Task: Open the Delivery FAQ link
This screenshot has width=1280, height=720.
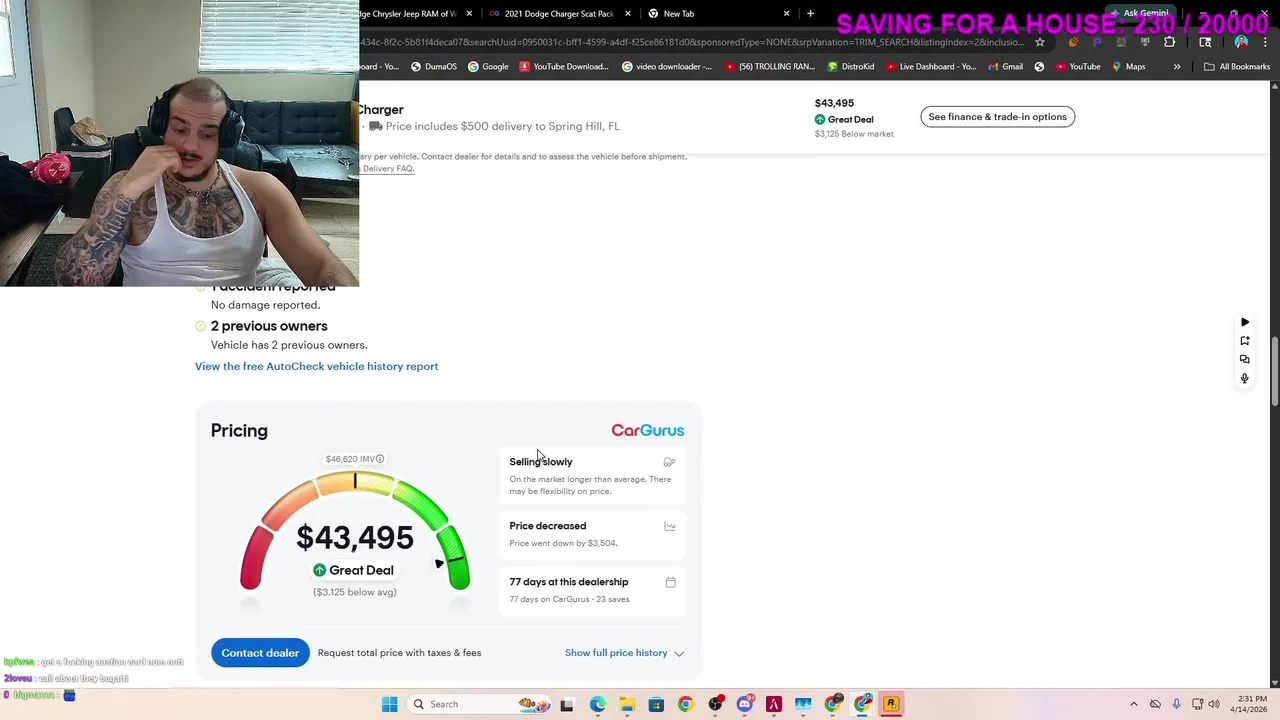Action: (387, 168)
